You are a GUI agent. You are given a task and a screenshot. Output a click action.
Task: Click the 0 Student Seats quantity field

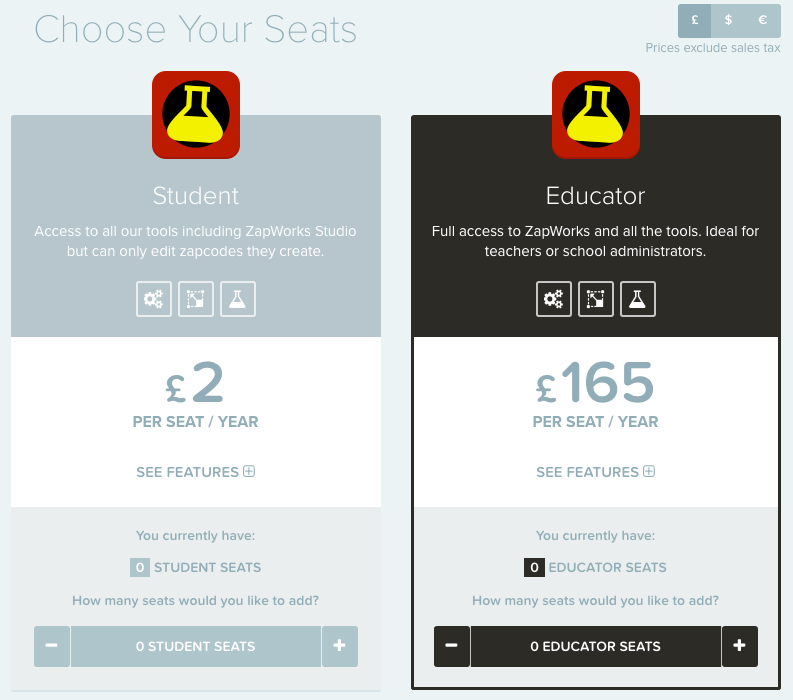(196, 646)
